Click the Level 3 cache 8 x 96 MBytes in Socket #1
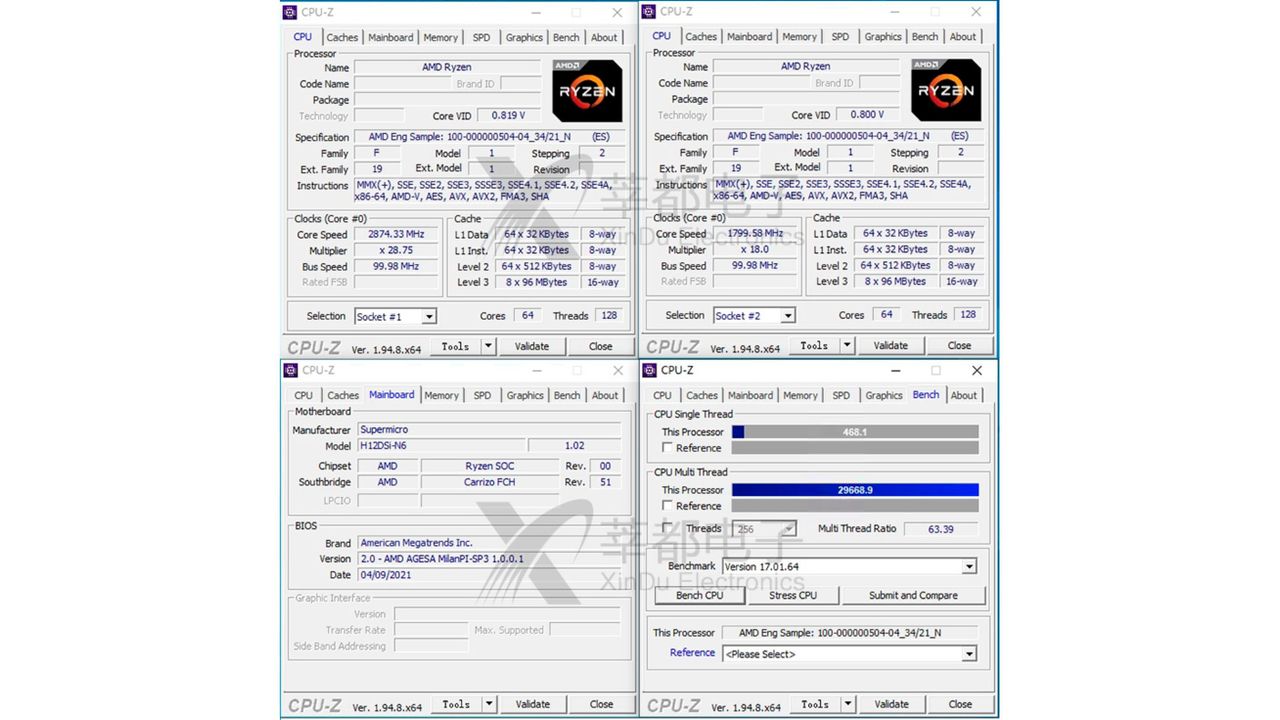 pyautogui.click(x=536, y=282)
